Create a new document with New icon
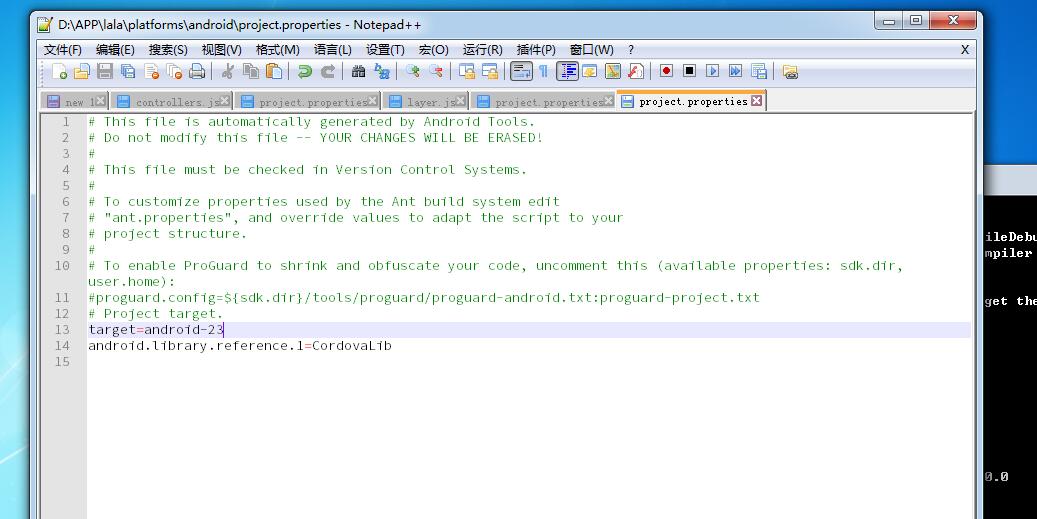This screenshot has height=519, width=1037. [x=60, y=71]
